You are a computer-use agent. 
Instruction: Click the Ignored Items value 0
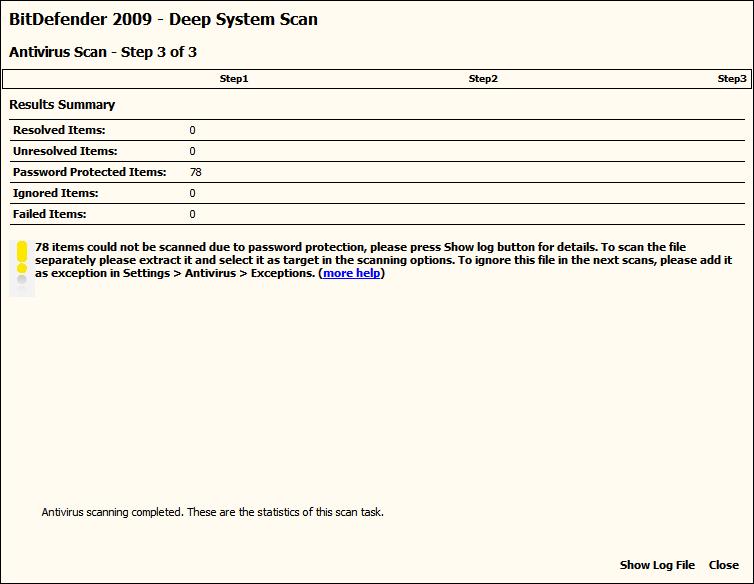click(x=192, y=193)
